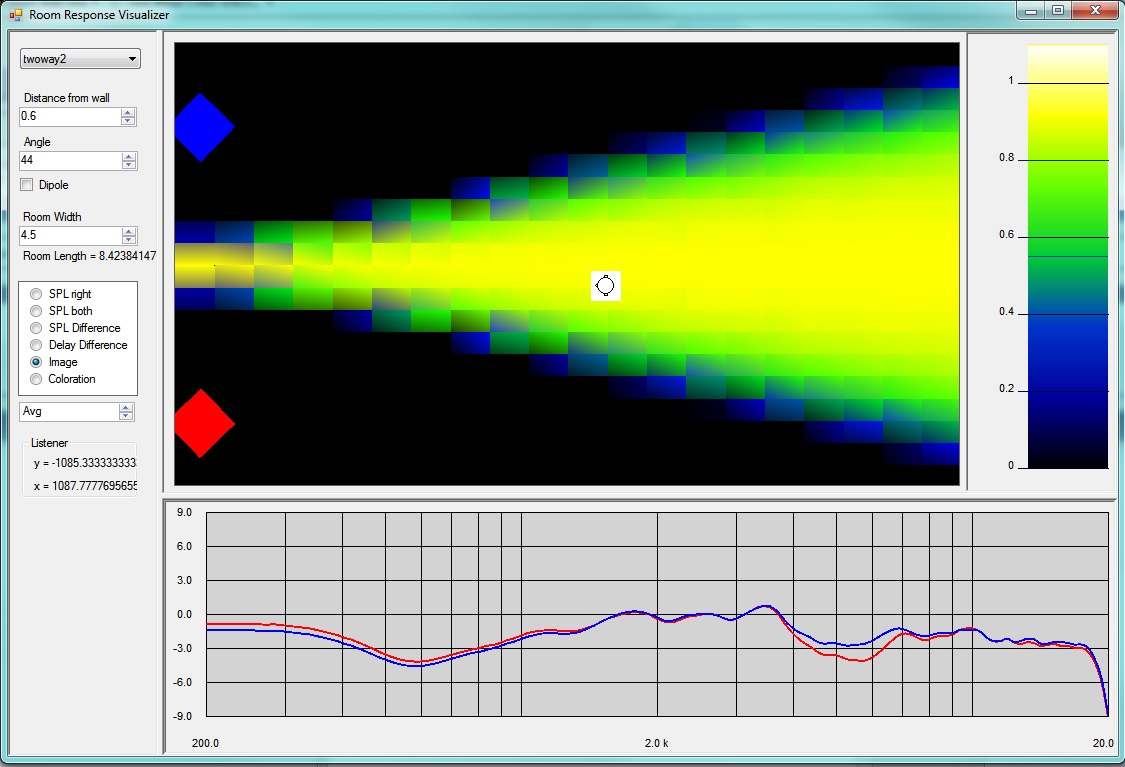The width and height of the screenshot is (1125, 767).
Task: Open the twoway2 speaker dropdown
Action: pyautogui.click(x=80, y=59)
